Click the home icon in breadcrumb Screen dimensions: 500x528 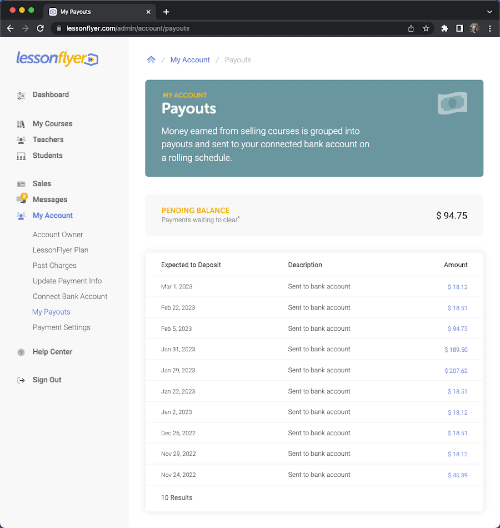pos(151,60)
